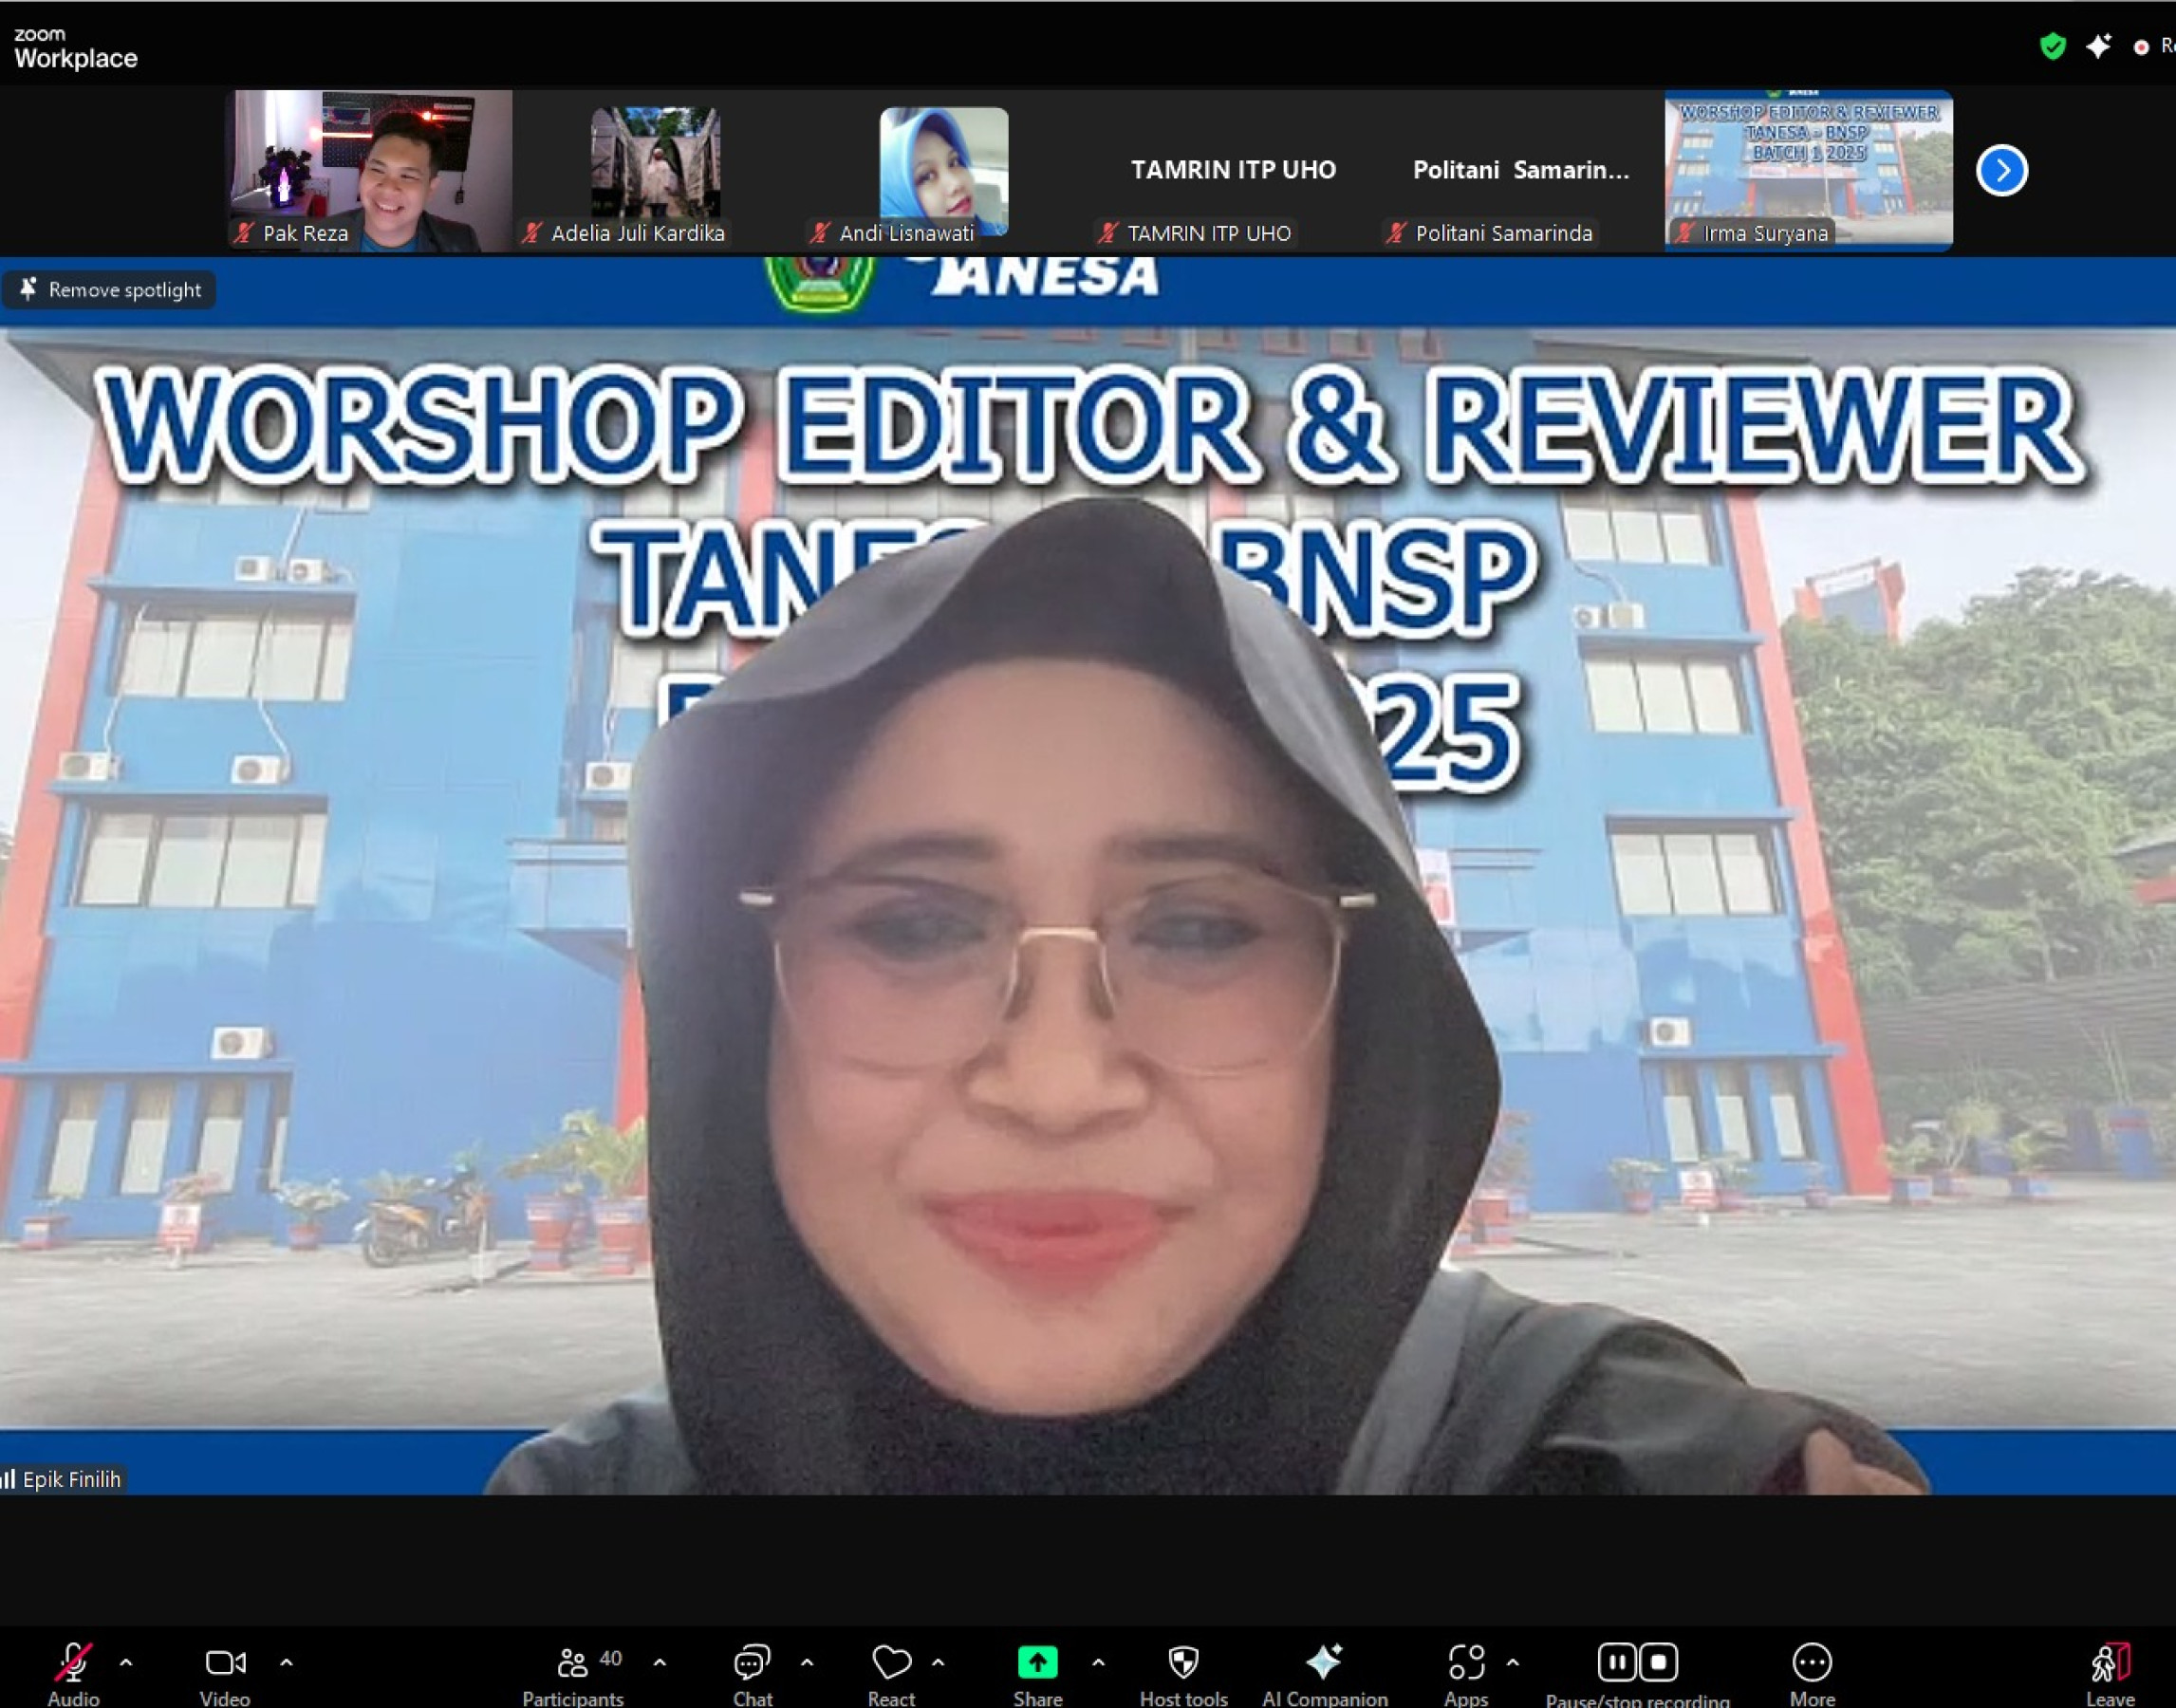Expand the Apps options caret
Screen dimensions: 2176x1708
[x=1513, y=1662]
